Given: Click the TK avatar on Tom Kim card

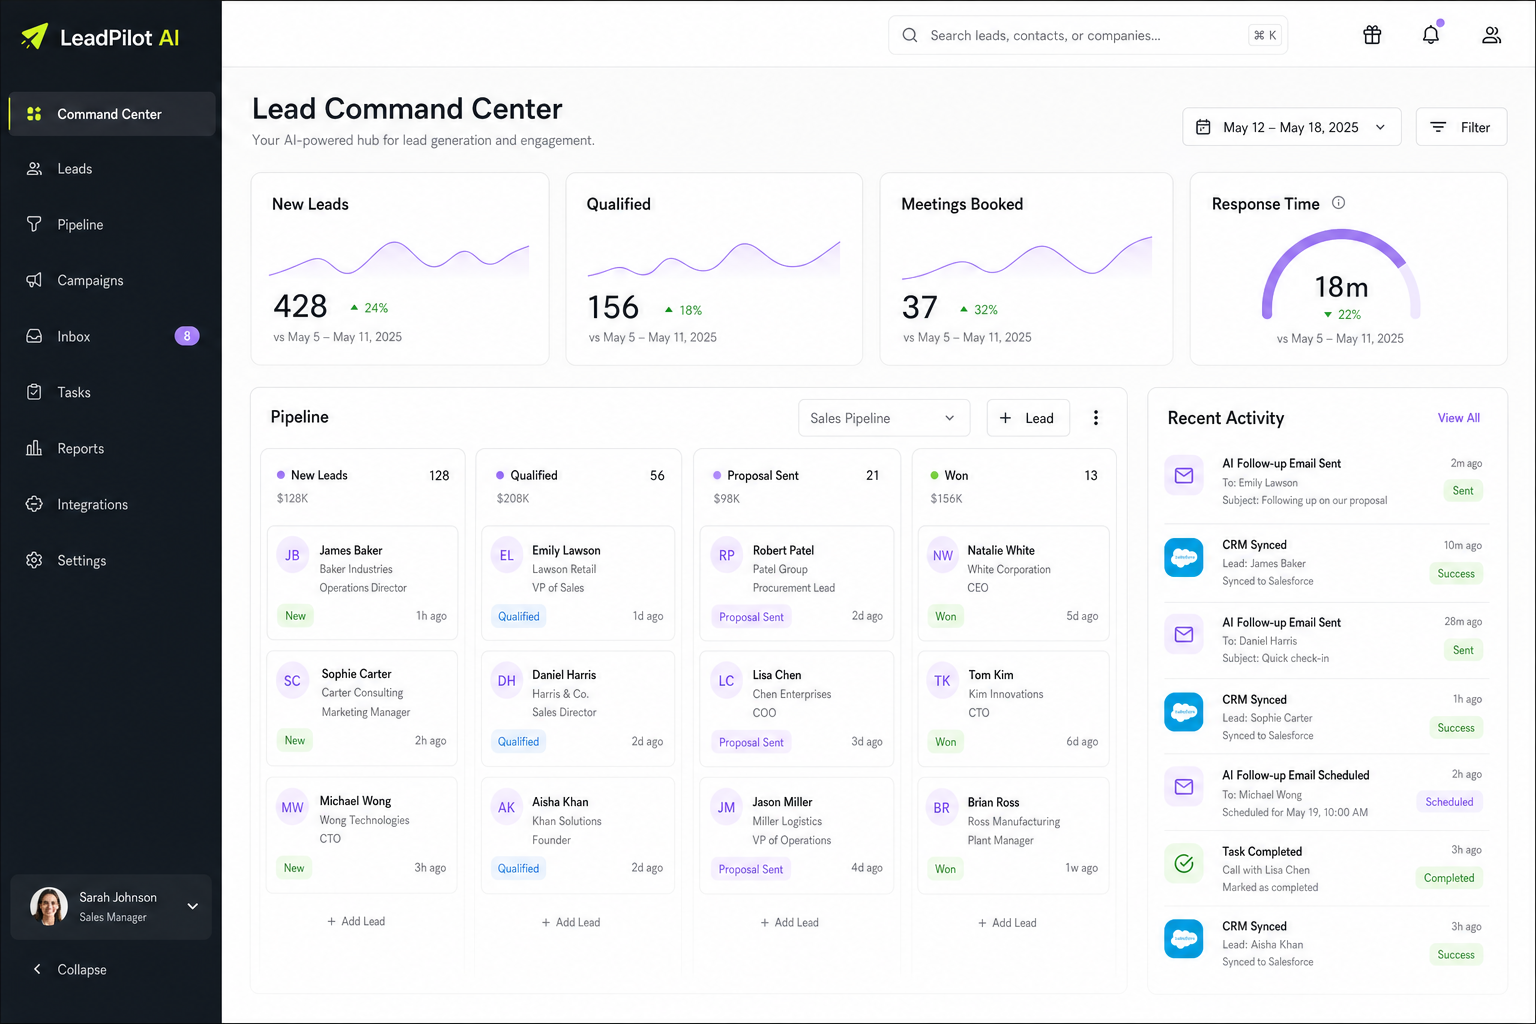Looking at the screenshot, I should point(943,681).
